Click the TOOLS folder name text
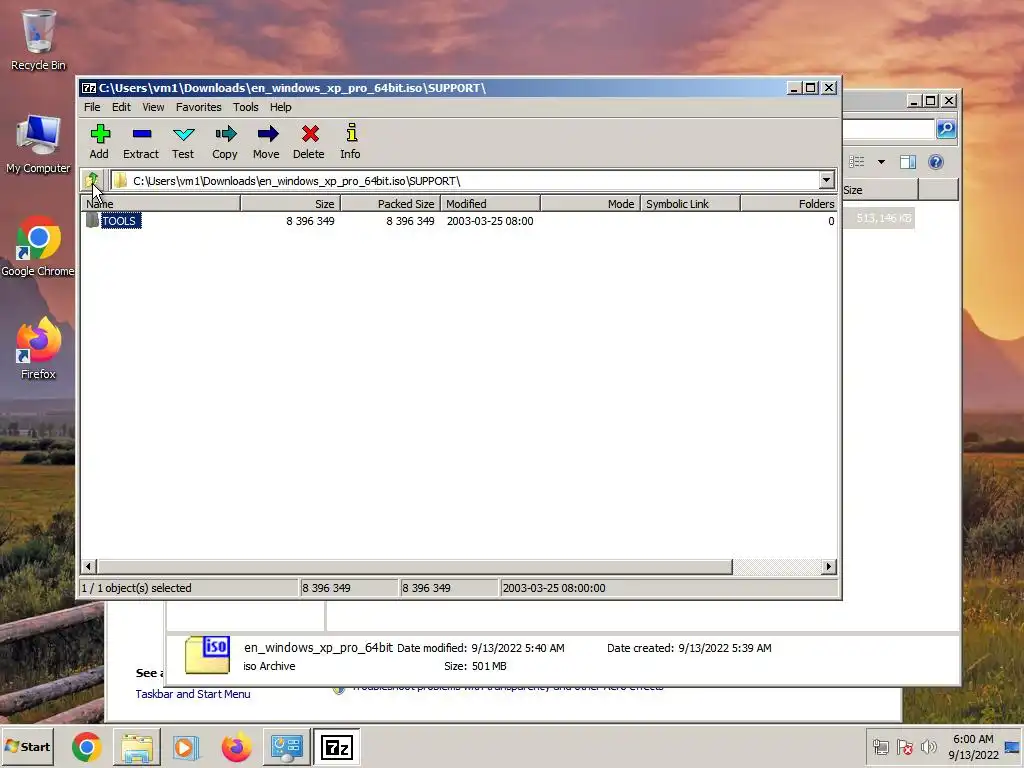Image resolution: width=1024 pixels, height=768 pixels. coord(120,221)
